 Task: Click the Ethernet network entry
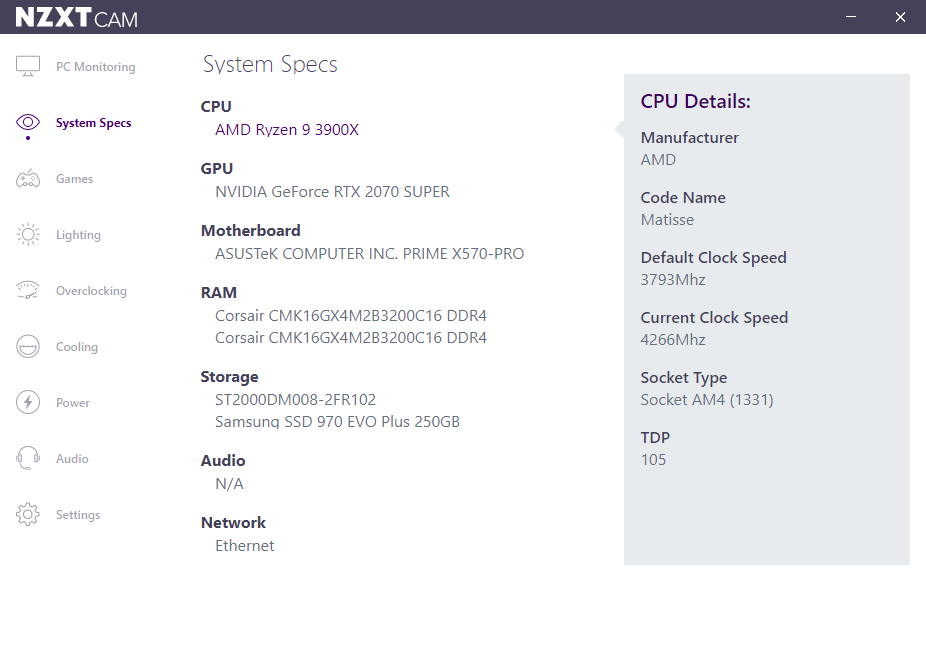pos(244,546)
